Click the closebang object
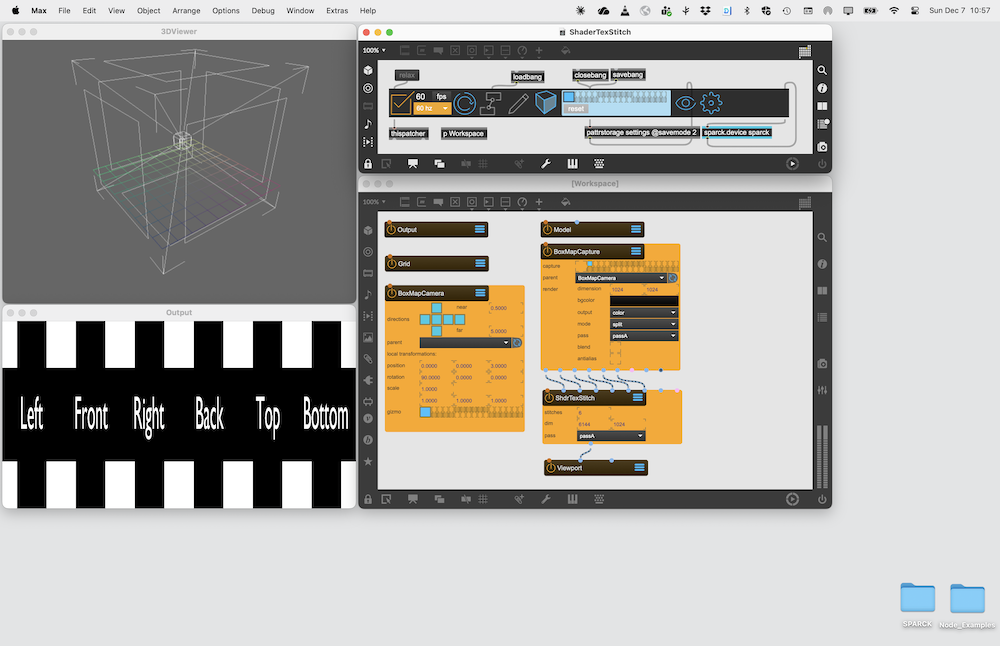This screenshot has height=646, width=1000. tap(590, 75)
